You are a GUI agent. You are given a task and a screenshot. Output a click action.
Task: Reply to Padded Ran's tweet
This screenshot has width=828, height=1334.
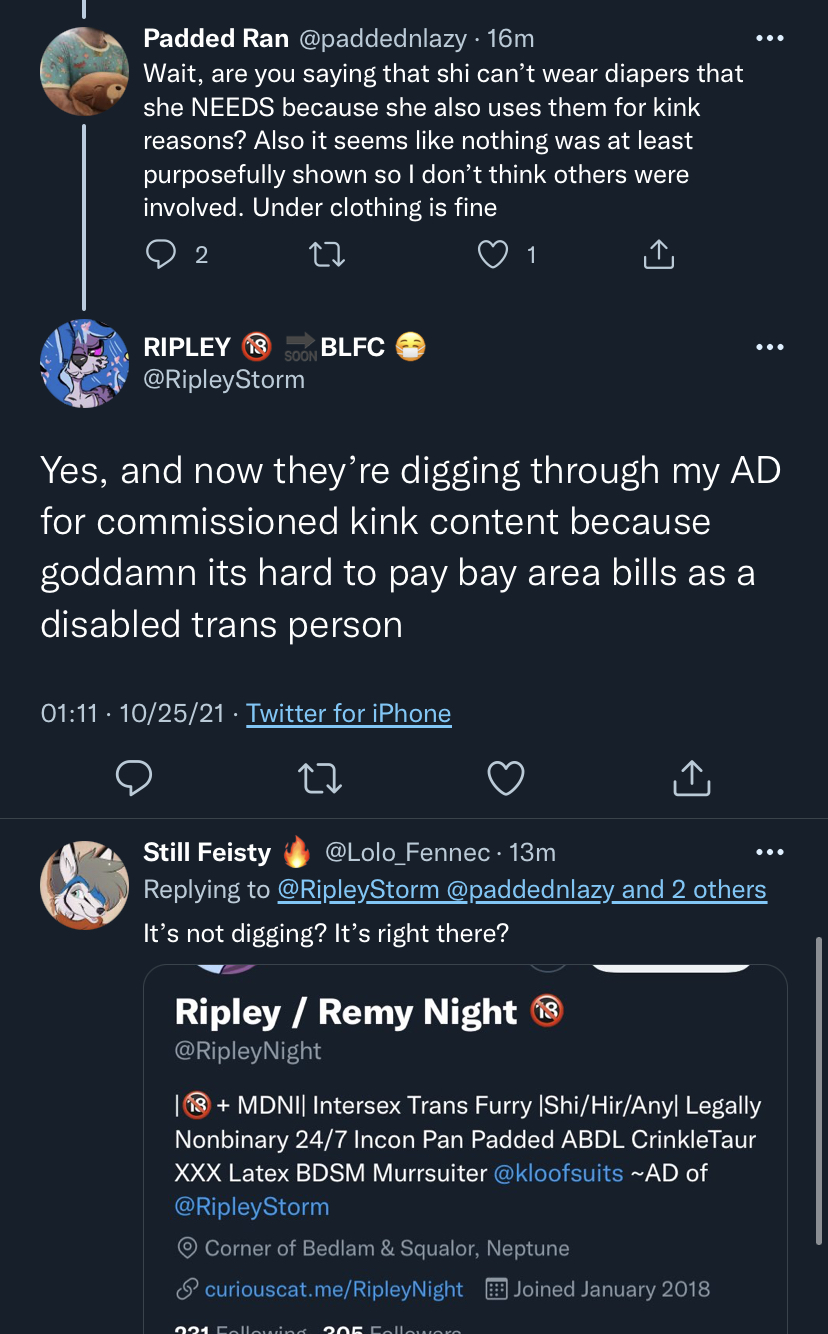(x=161, y=255)
